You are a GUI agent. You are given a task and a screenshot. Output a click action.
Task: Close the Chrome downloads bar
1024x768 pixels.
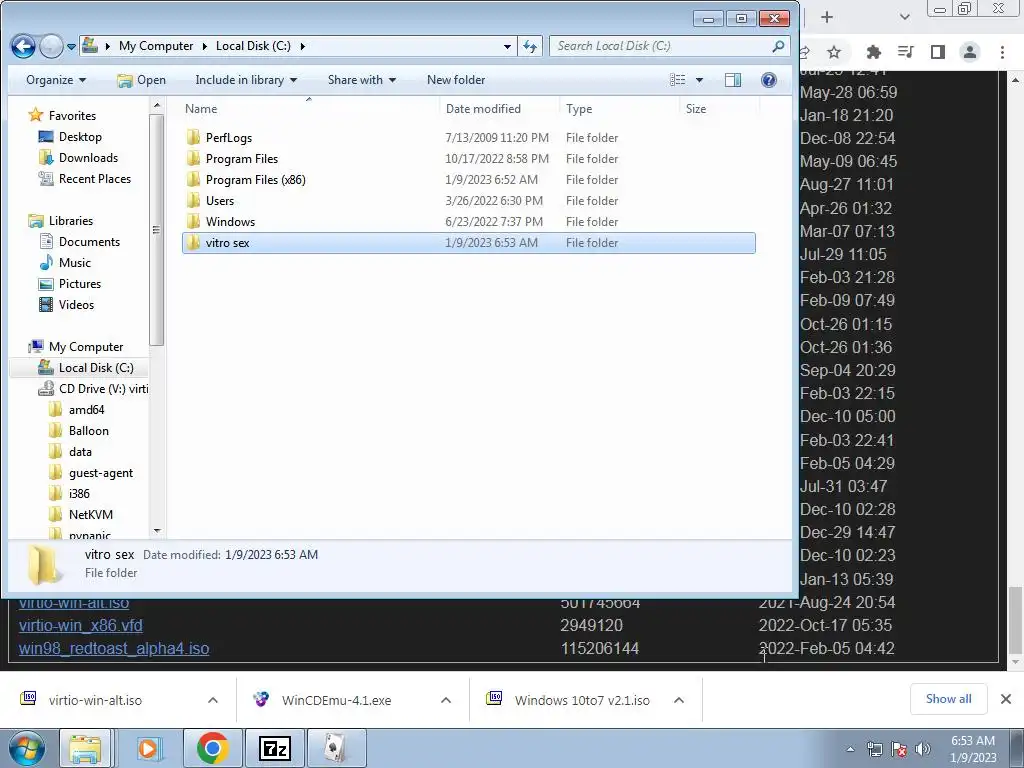[1006, 699]
